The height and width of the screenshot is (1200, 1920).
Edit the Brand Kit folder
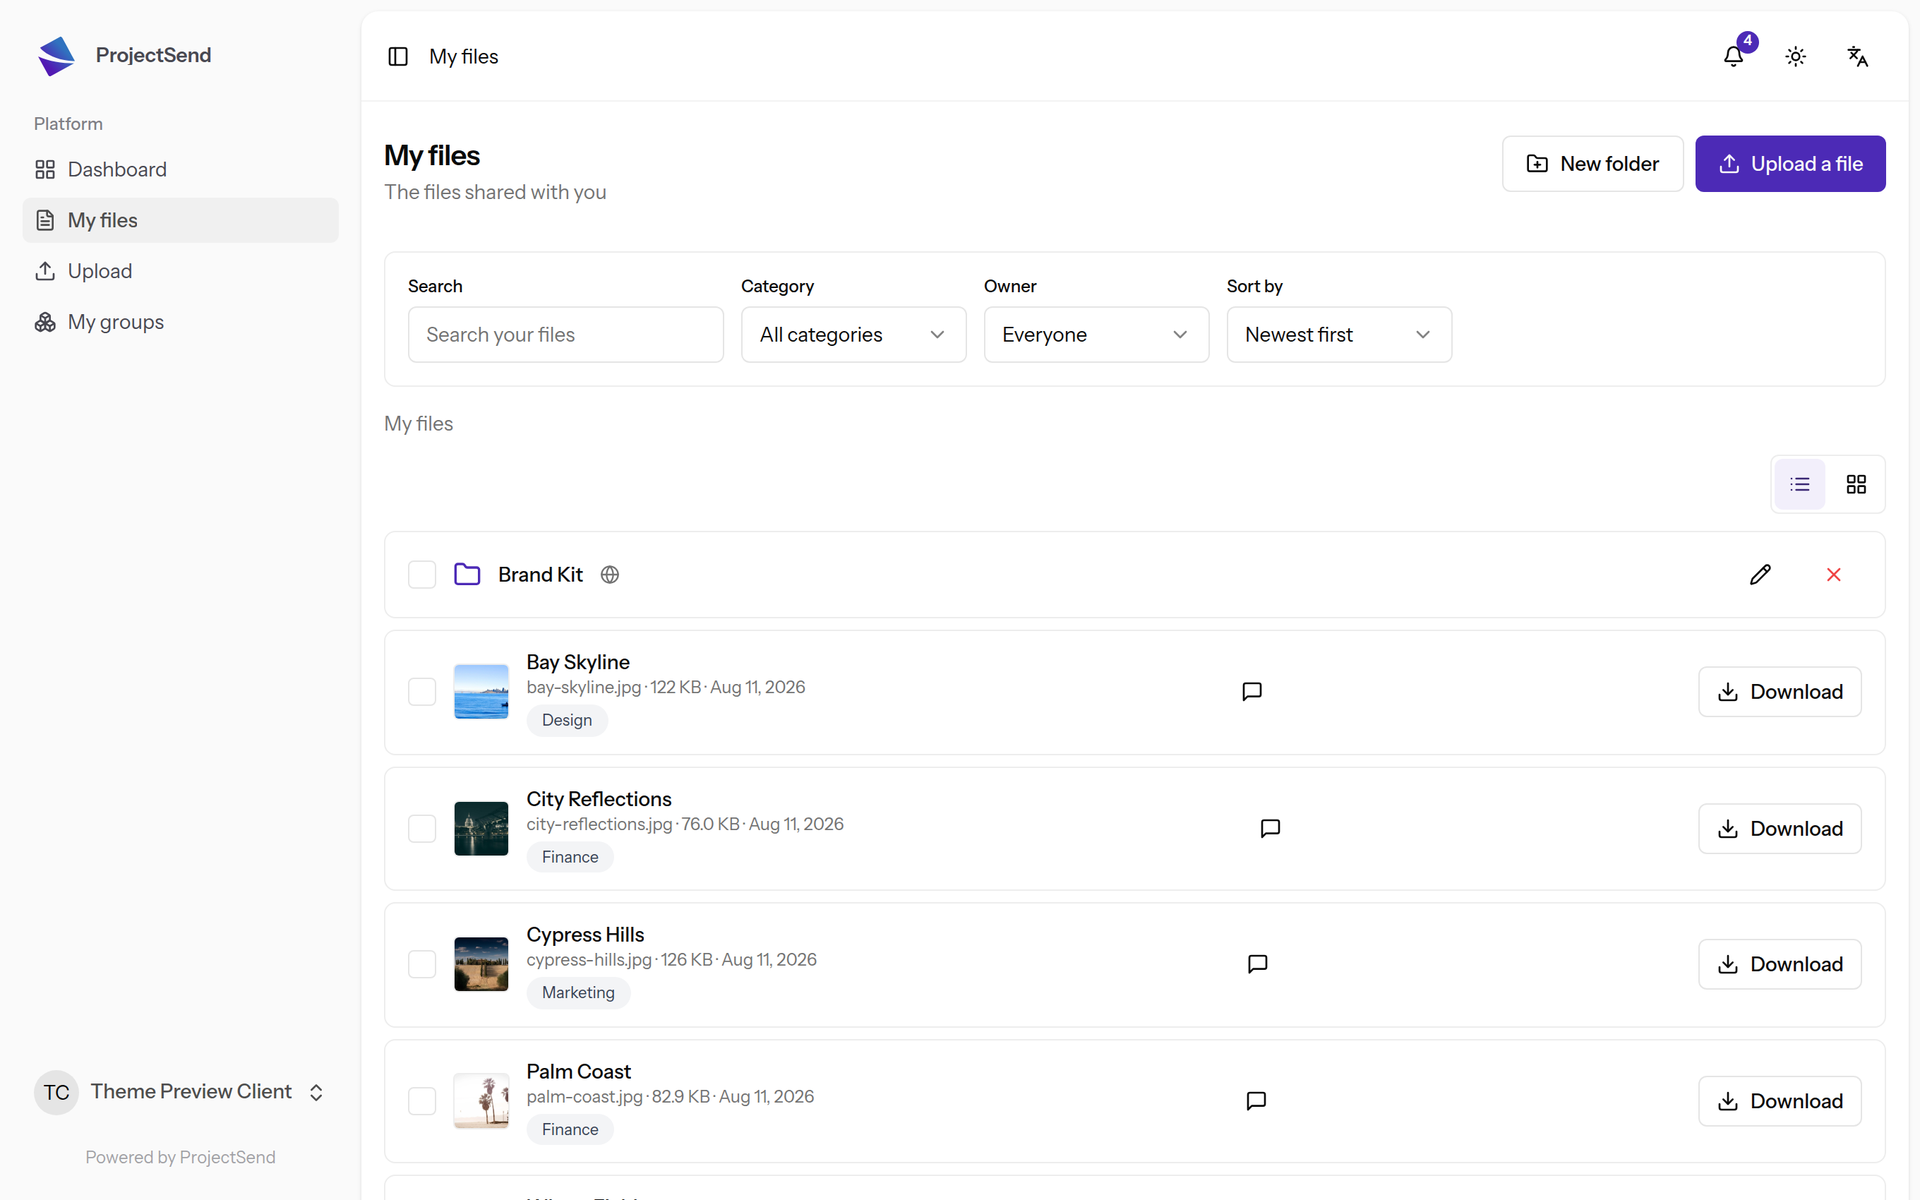[1761, 575]
